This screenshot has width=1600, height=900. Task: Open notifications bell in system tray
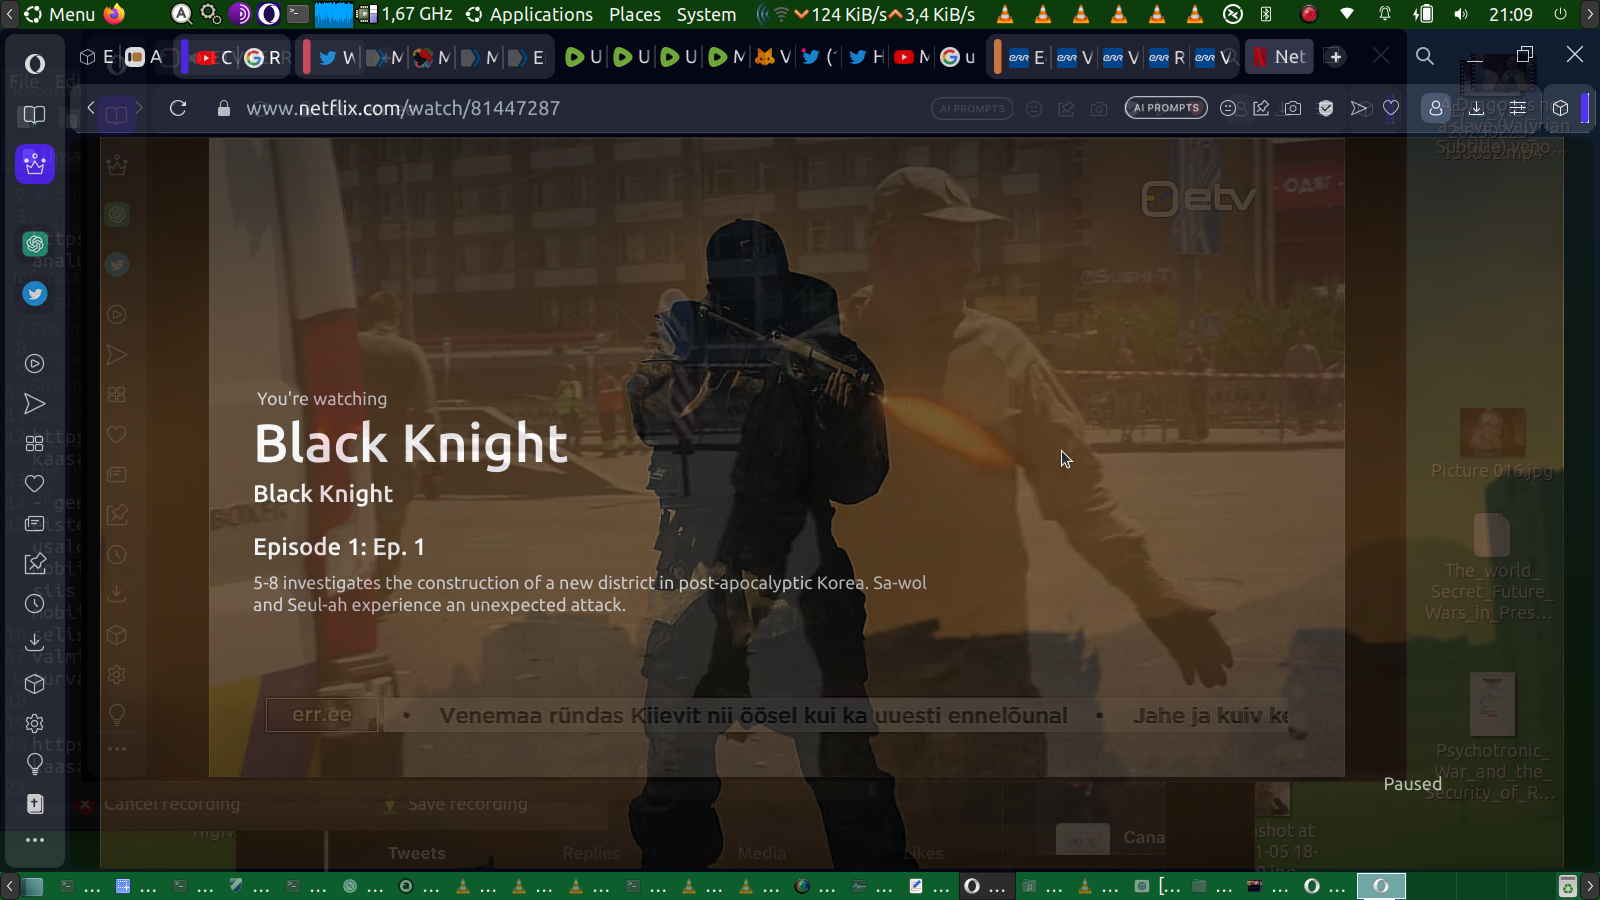[1385, 14]
